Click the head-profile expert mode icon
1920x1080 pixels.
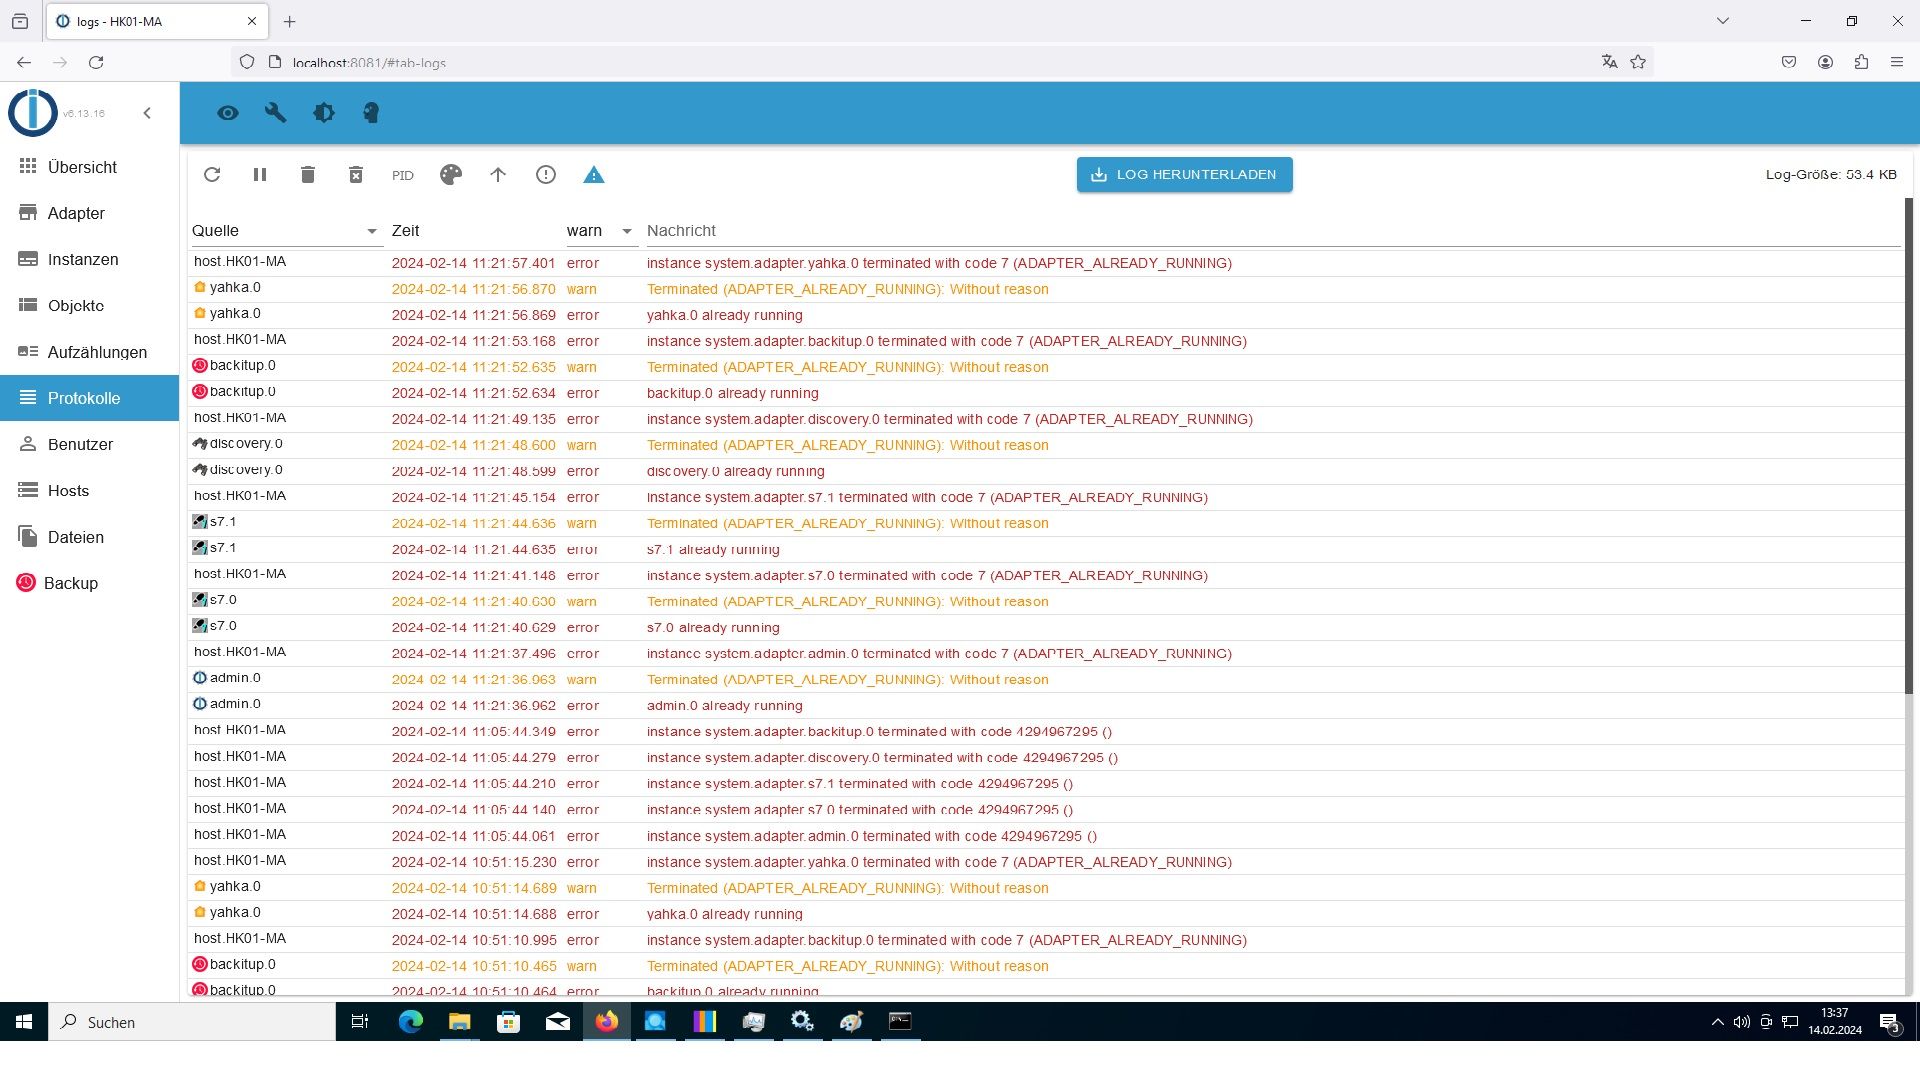(371, 113)
